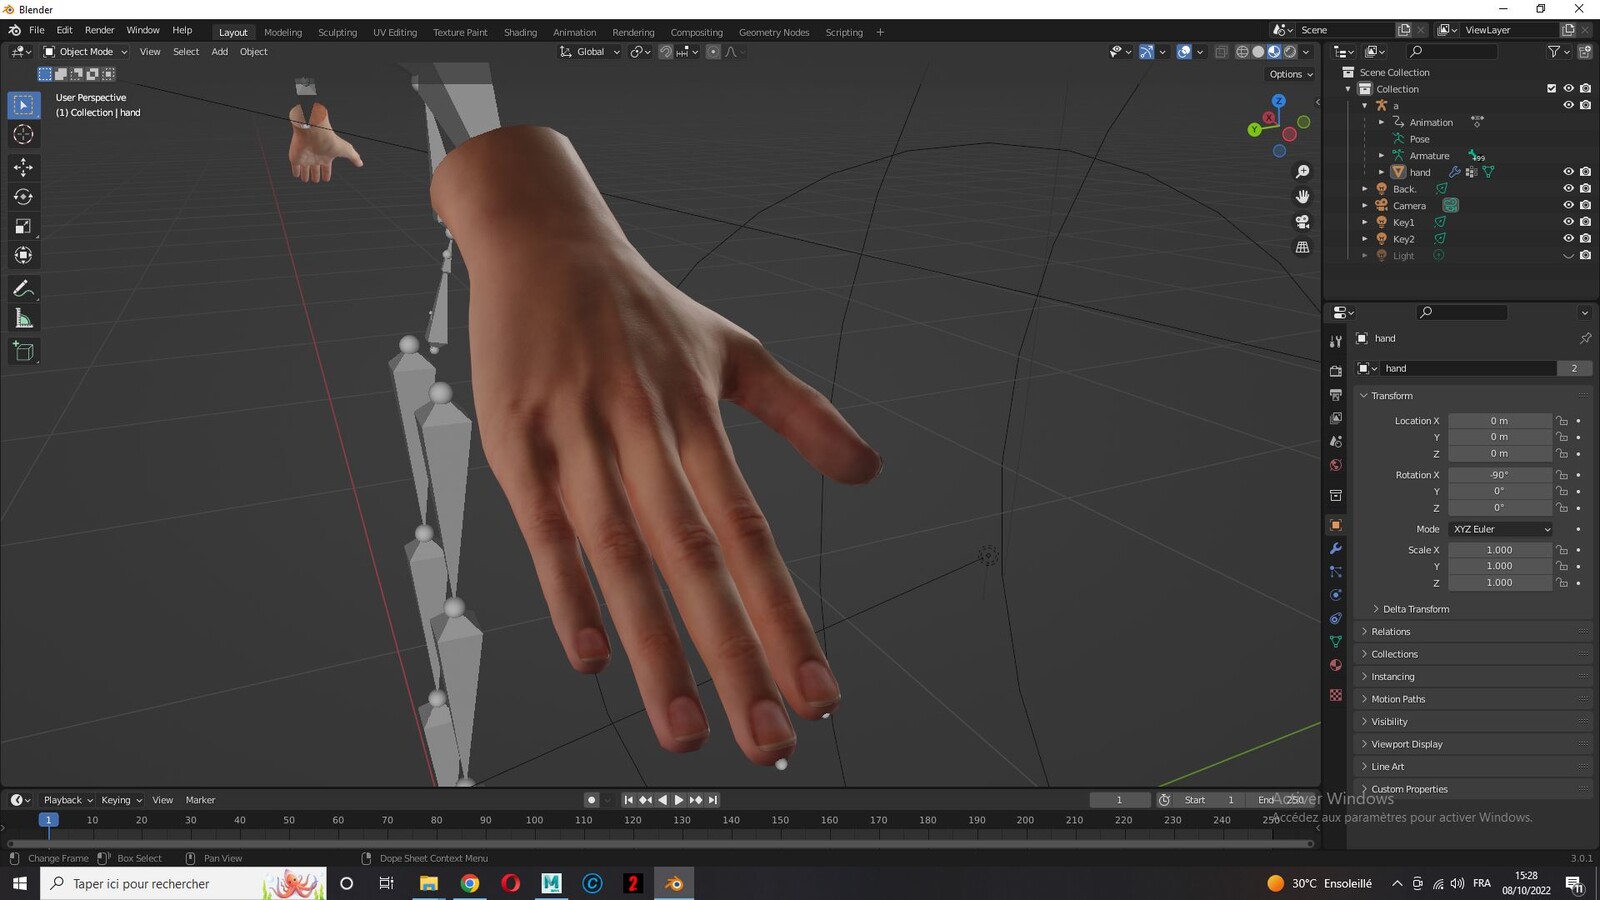Open the Modifier properties wrench tab
The height and width of the screenshot is (900, 1600).
pyautogui.click(x=1336, y=548)
